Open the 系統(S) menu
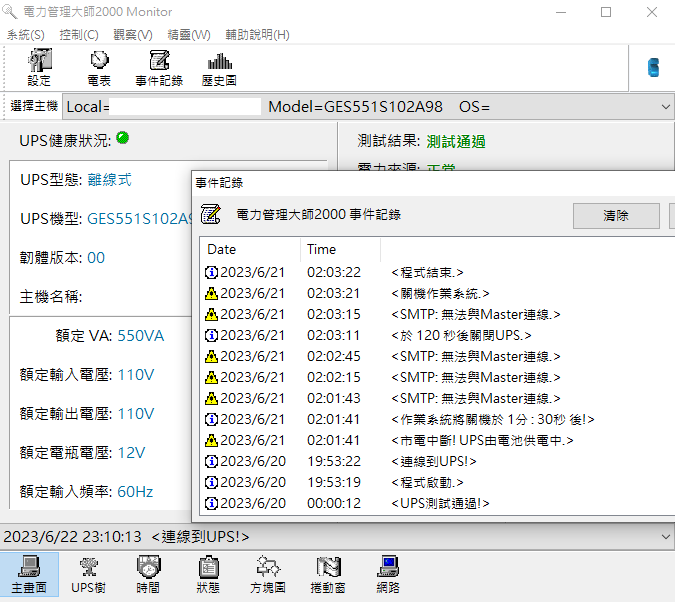 pos(25,35)
